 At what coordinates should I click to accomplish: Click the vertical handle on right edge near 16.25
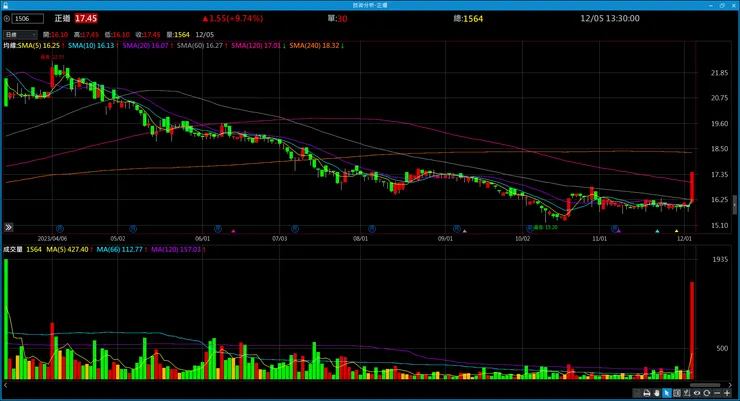[x=734, y=205]
